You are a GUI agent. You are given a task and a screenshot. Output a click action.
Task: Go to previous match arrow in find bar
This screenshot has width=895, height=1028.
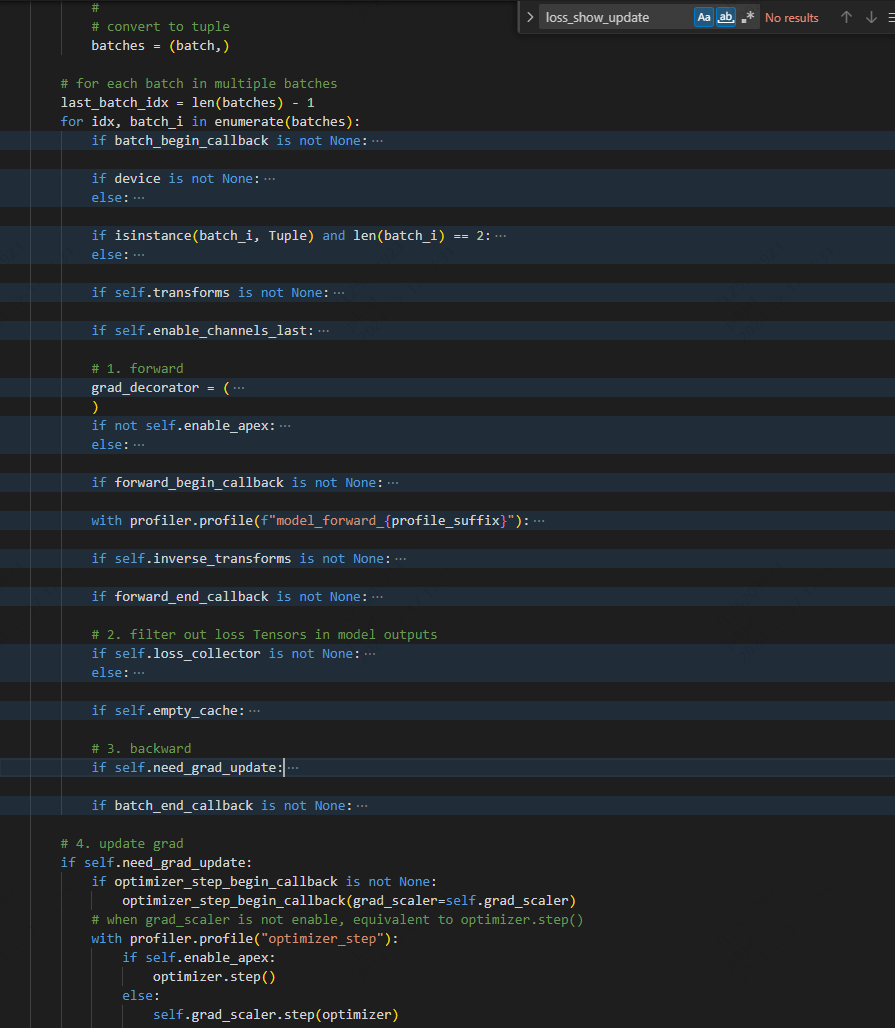846,17
